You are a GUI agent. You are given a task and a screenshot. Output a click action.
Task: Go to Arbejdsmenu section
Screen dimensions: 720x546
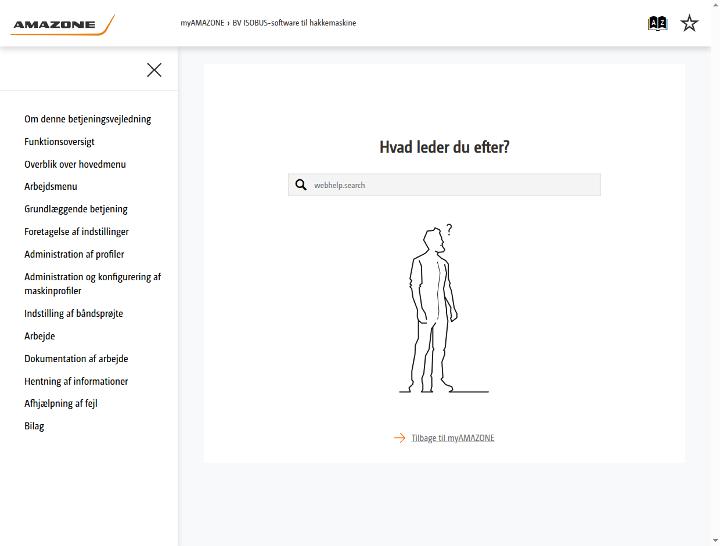pos(51,186)
